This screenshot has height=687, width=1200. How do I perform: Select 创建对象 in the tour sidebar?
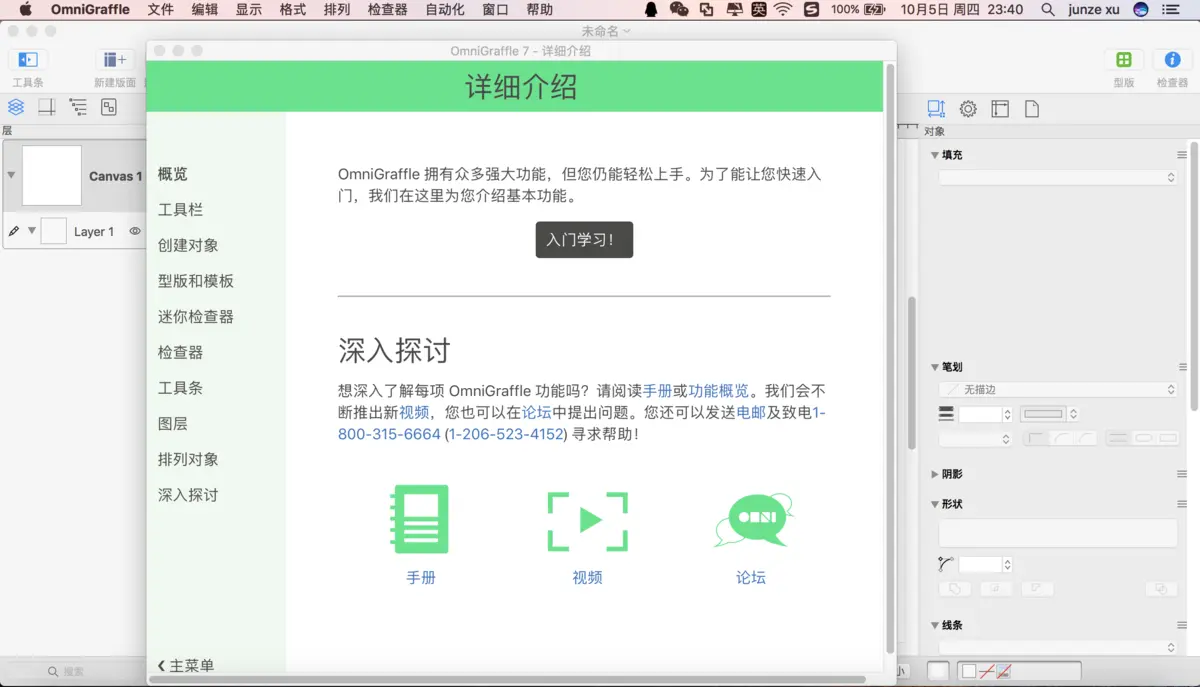pos(188,245)
